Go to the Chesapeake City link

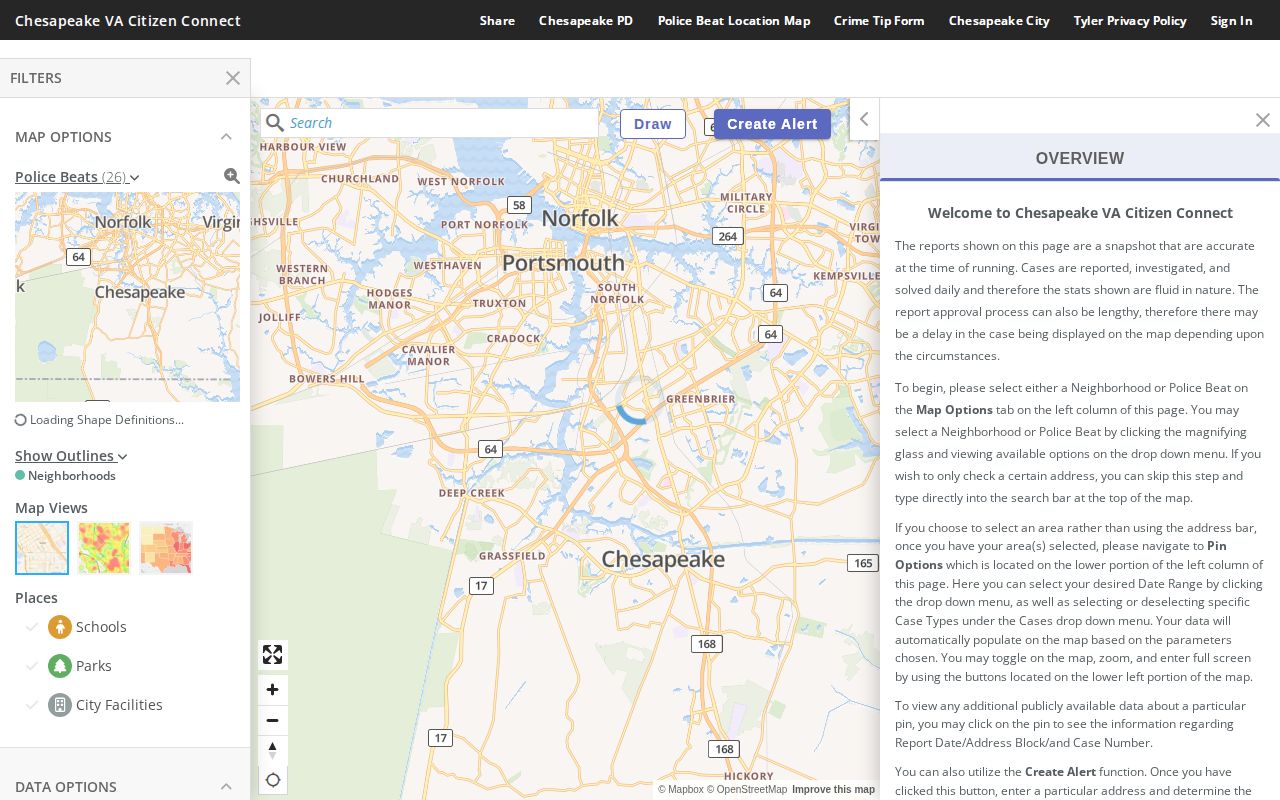(999, 20)
